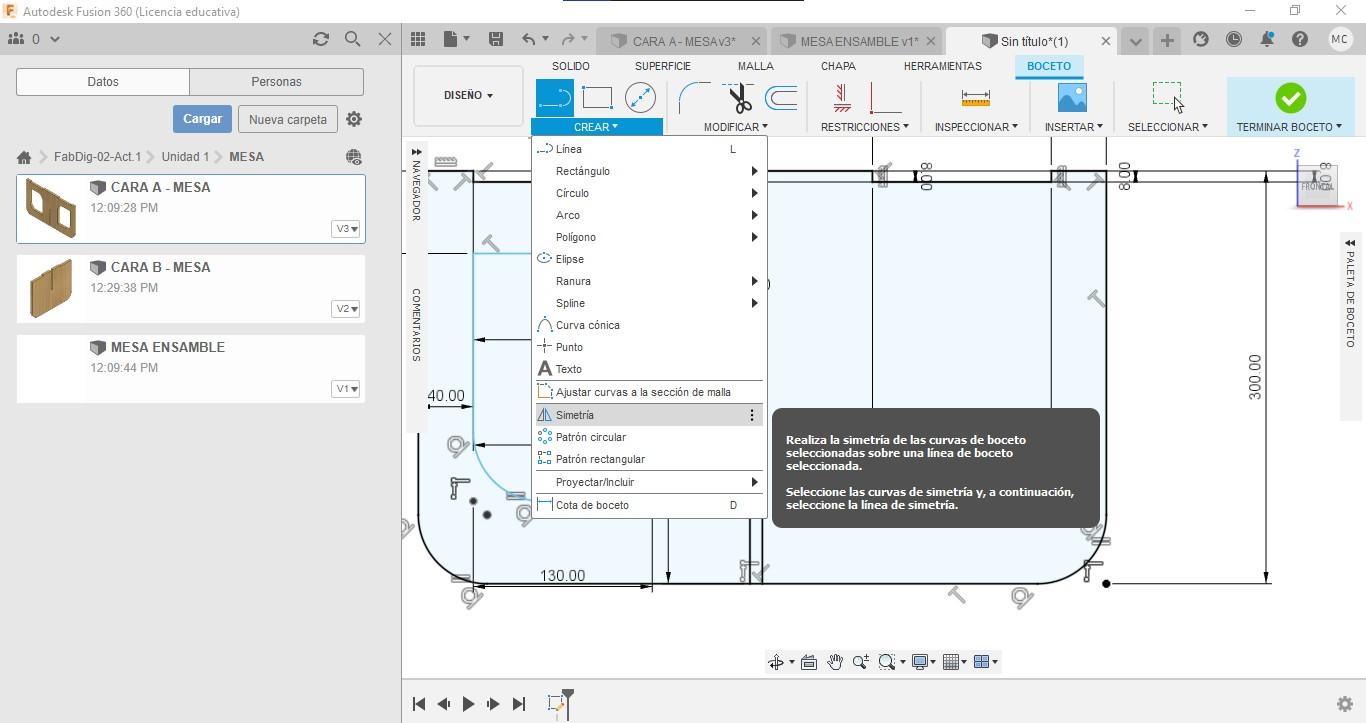Activate the Fillet tool icon
Image resolution: width=1366 pixels, height=723 pixels.
[696, 98]
